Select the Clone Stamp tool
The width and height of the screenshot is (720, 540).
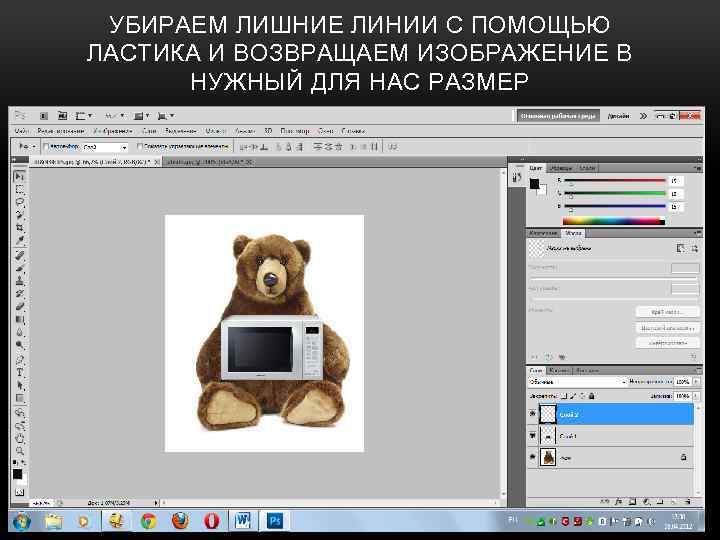(19, 281)
